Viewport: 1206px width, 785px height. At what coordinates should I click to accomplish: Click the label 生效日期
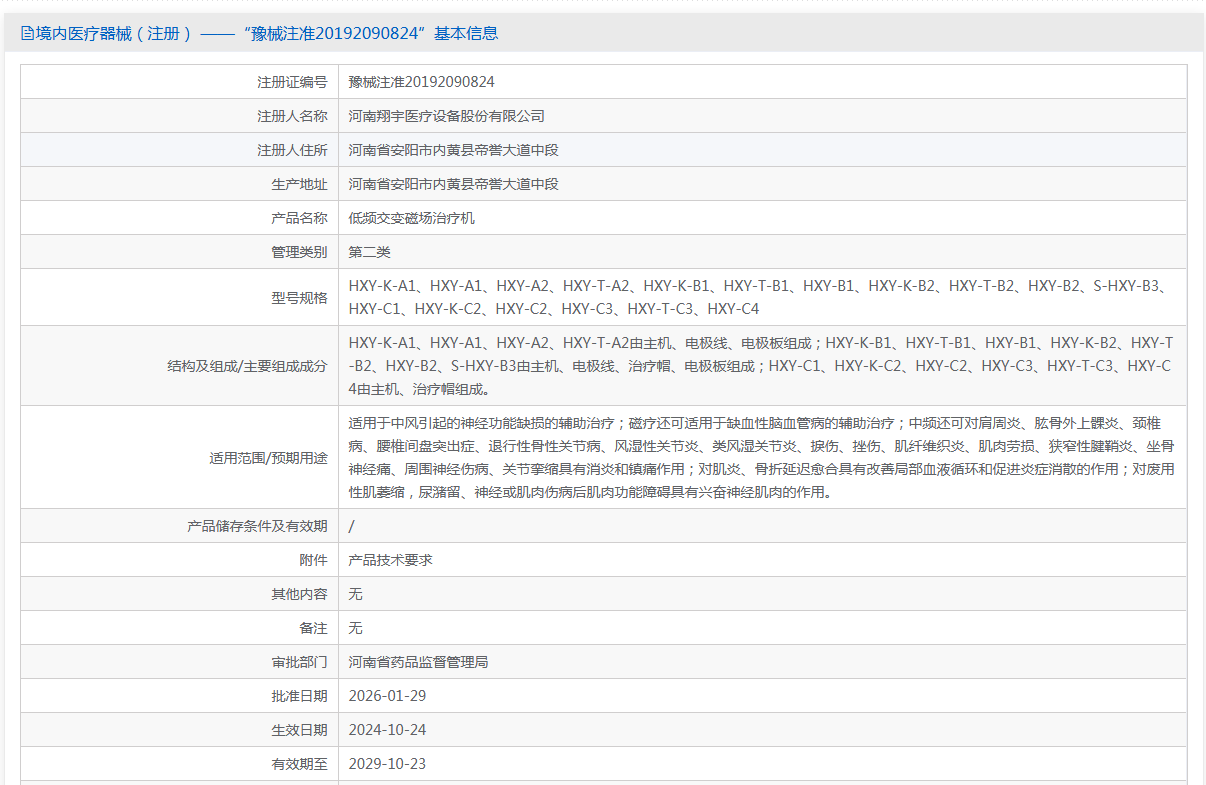pos(299,730)
